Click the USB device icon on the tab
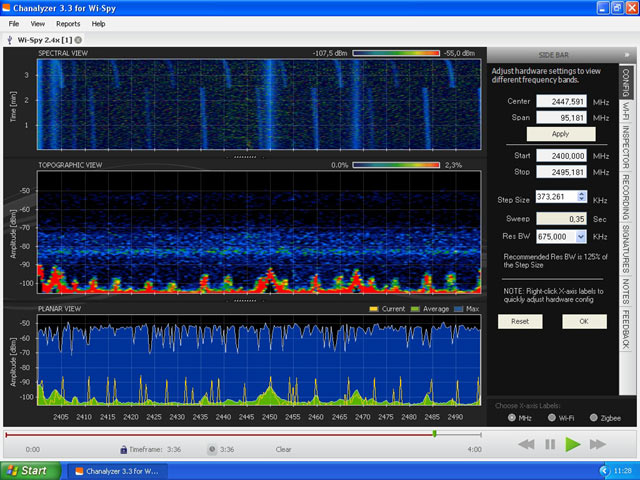Viewport: 640px width, 480px height. [x=10, y=40]
